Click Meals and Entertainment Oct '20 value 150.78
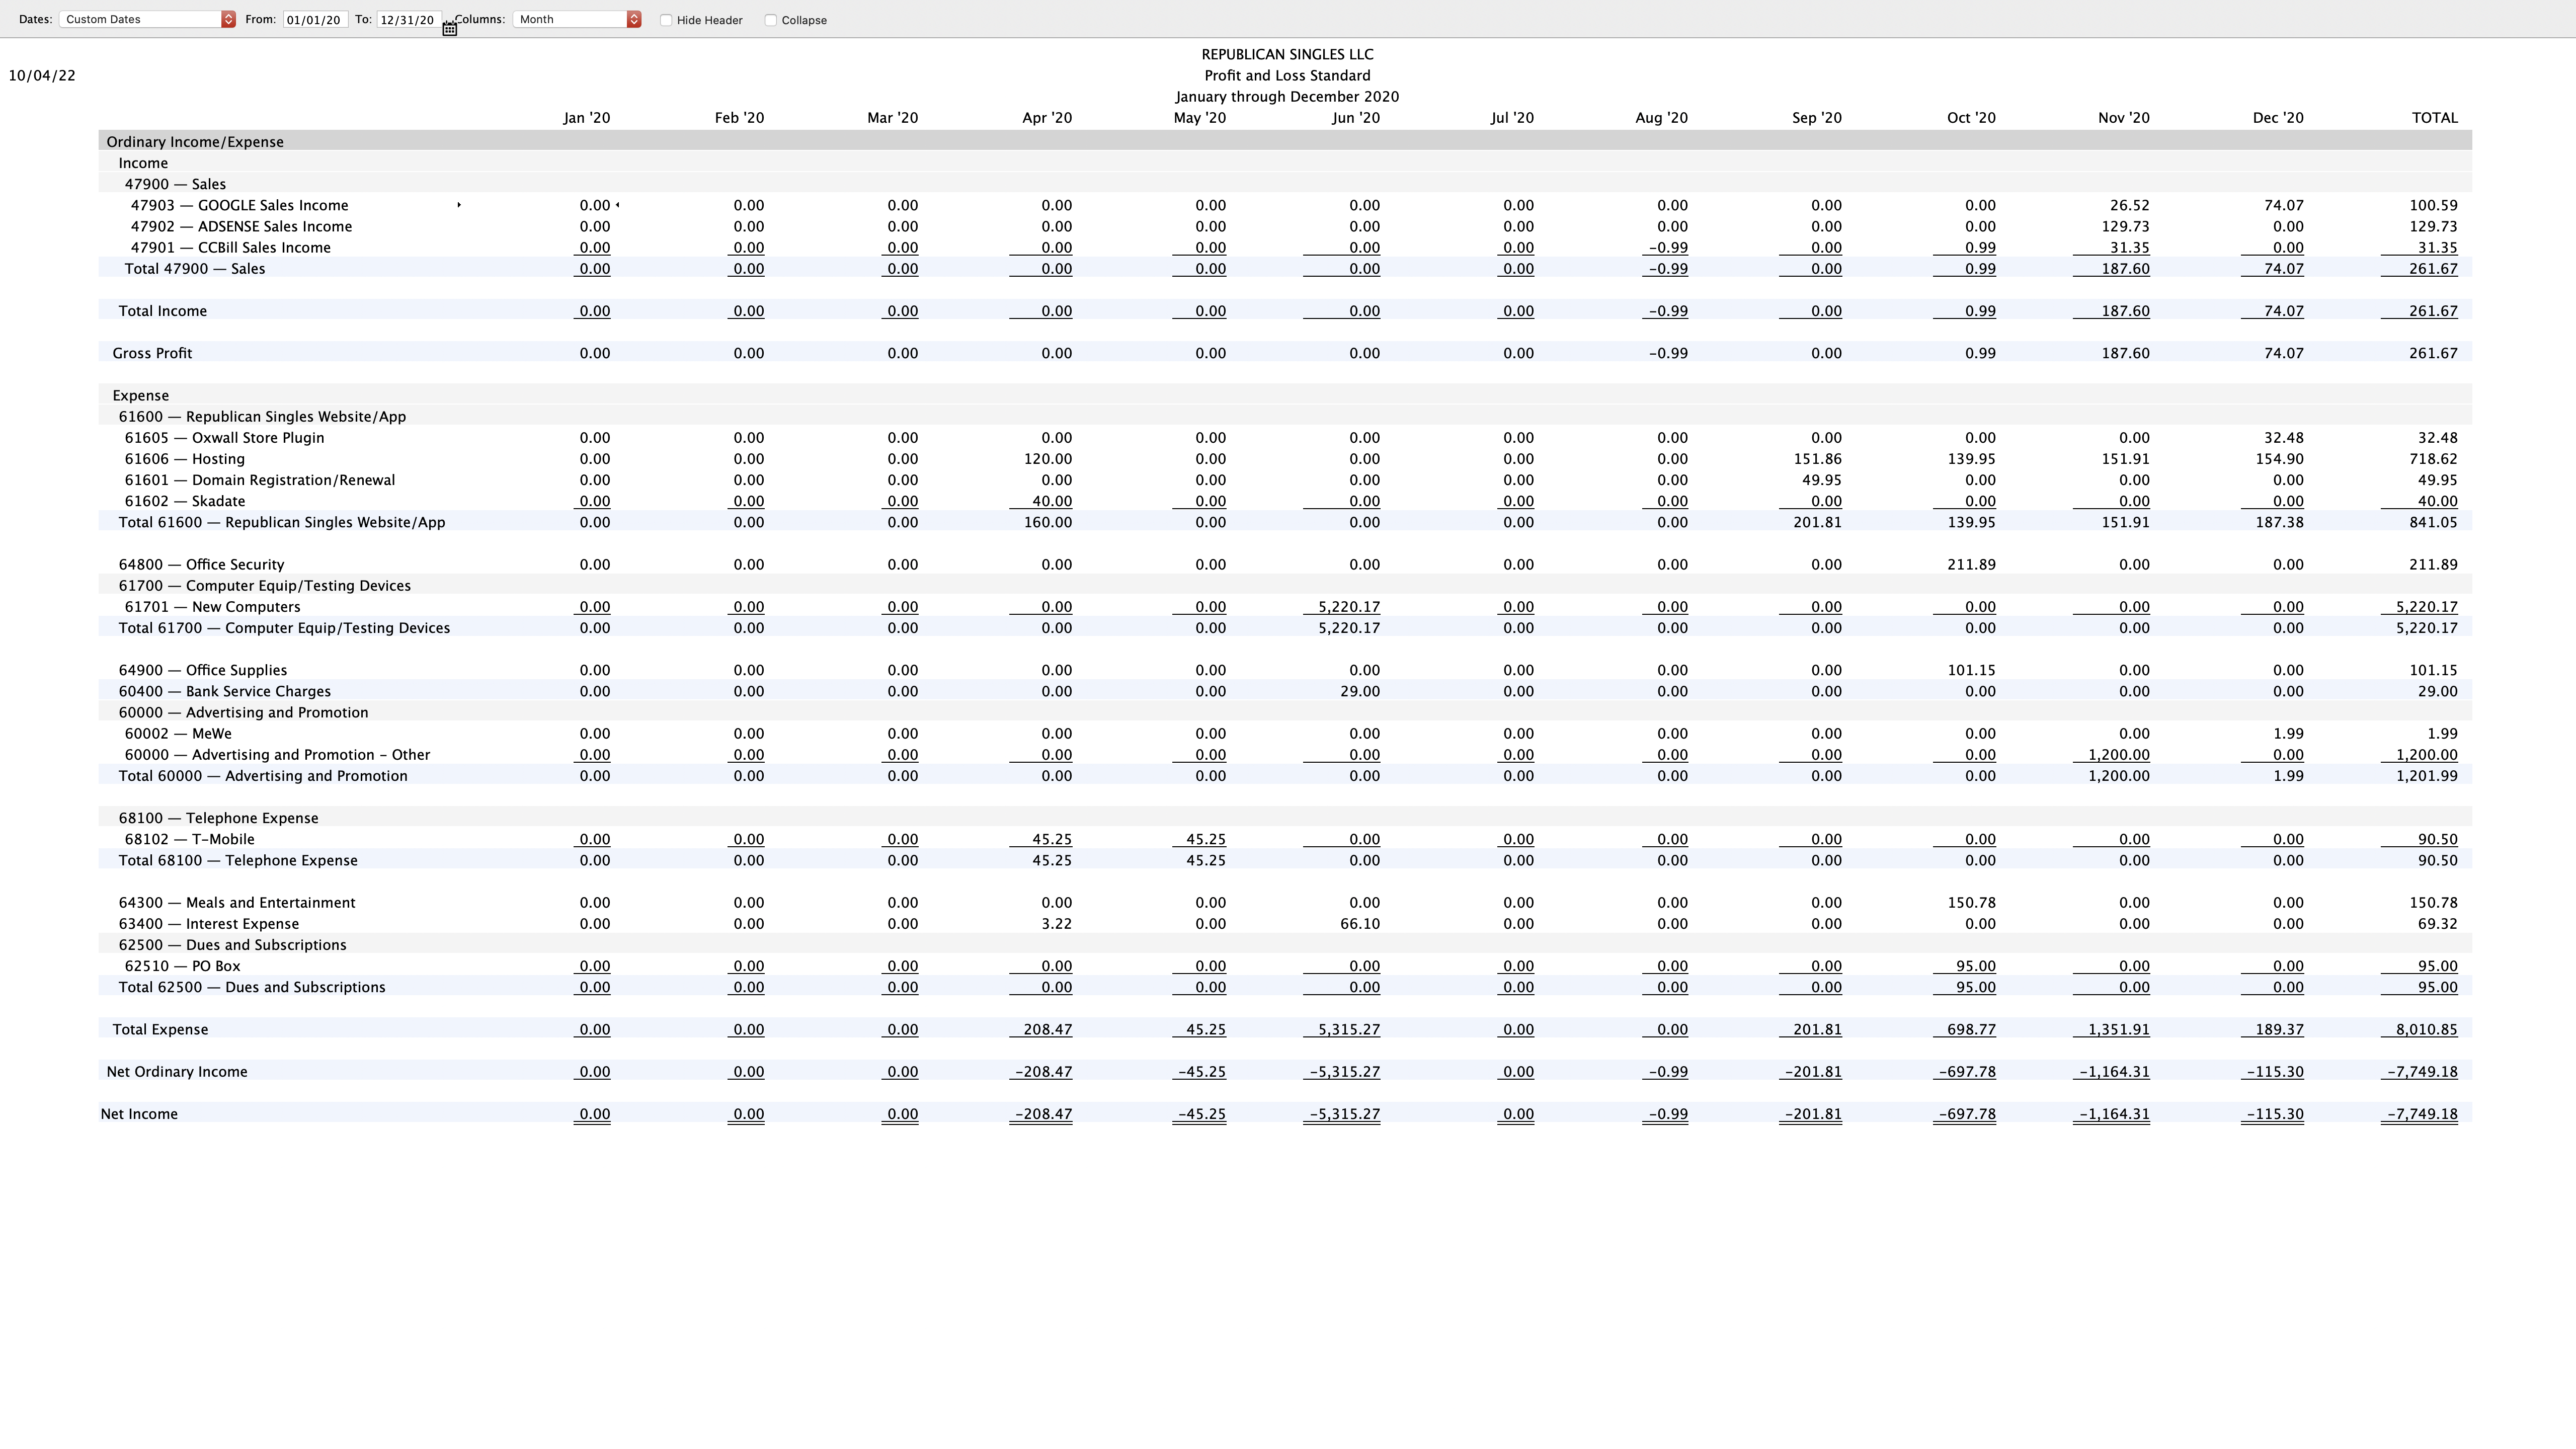 tap(1971, 903)
